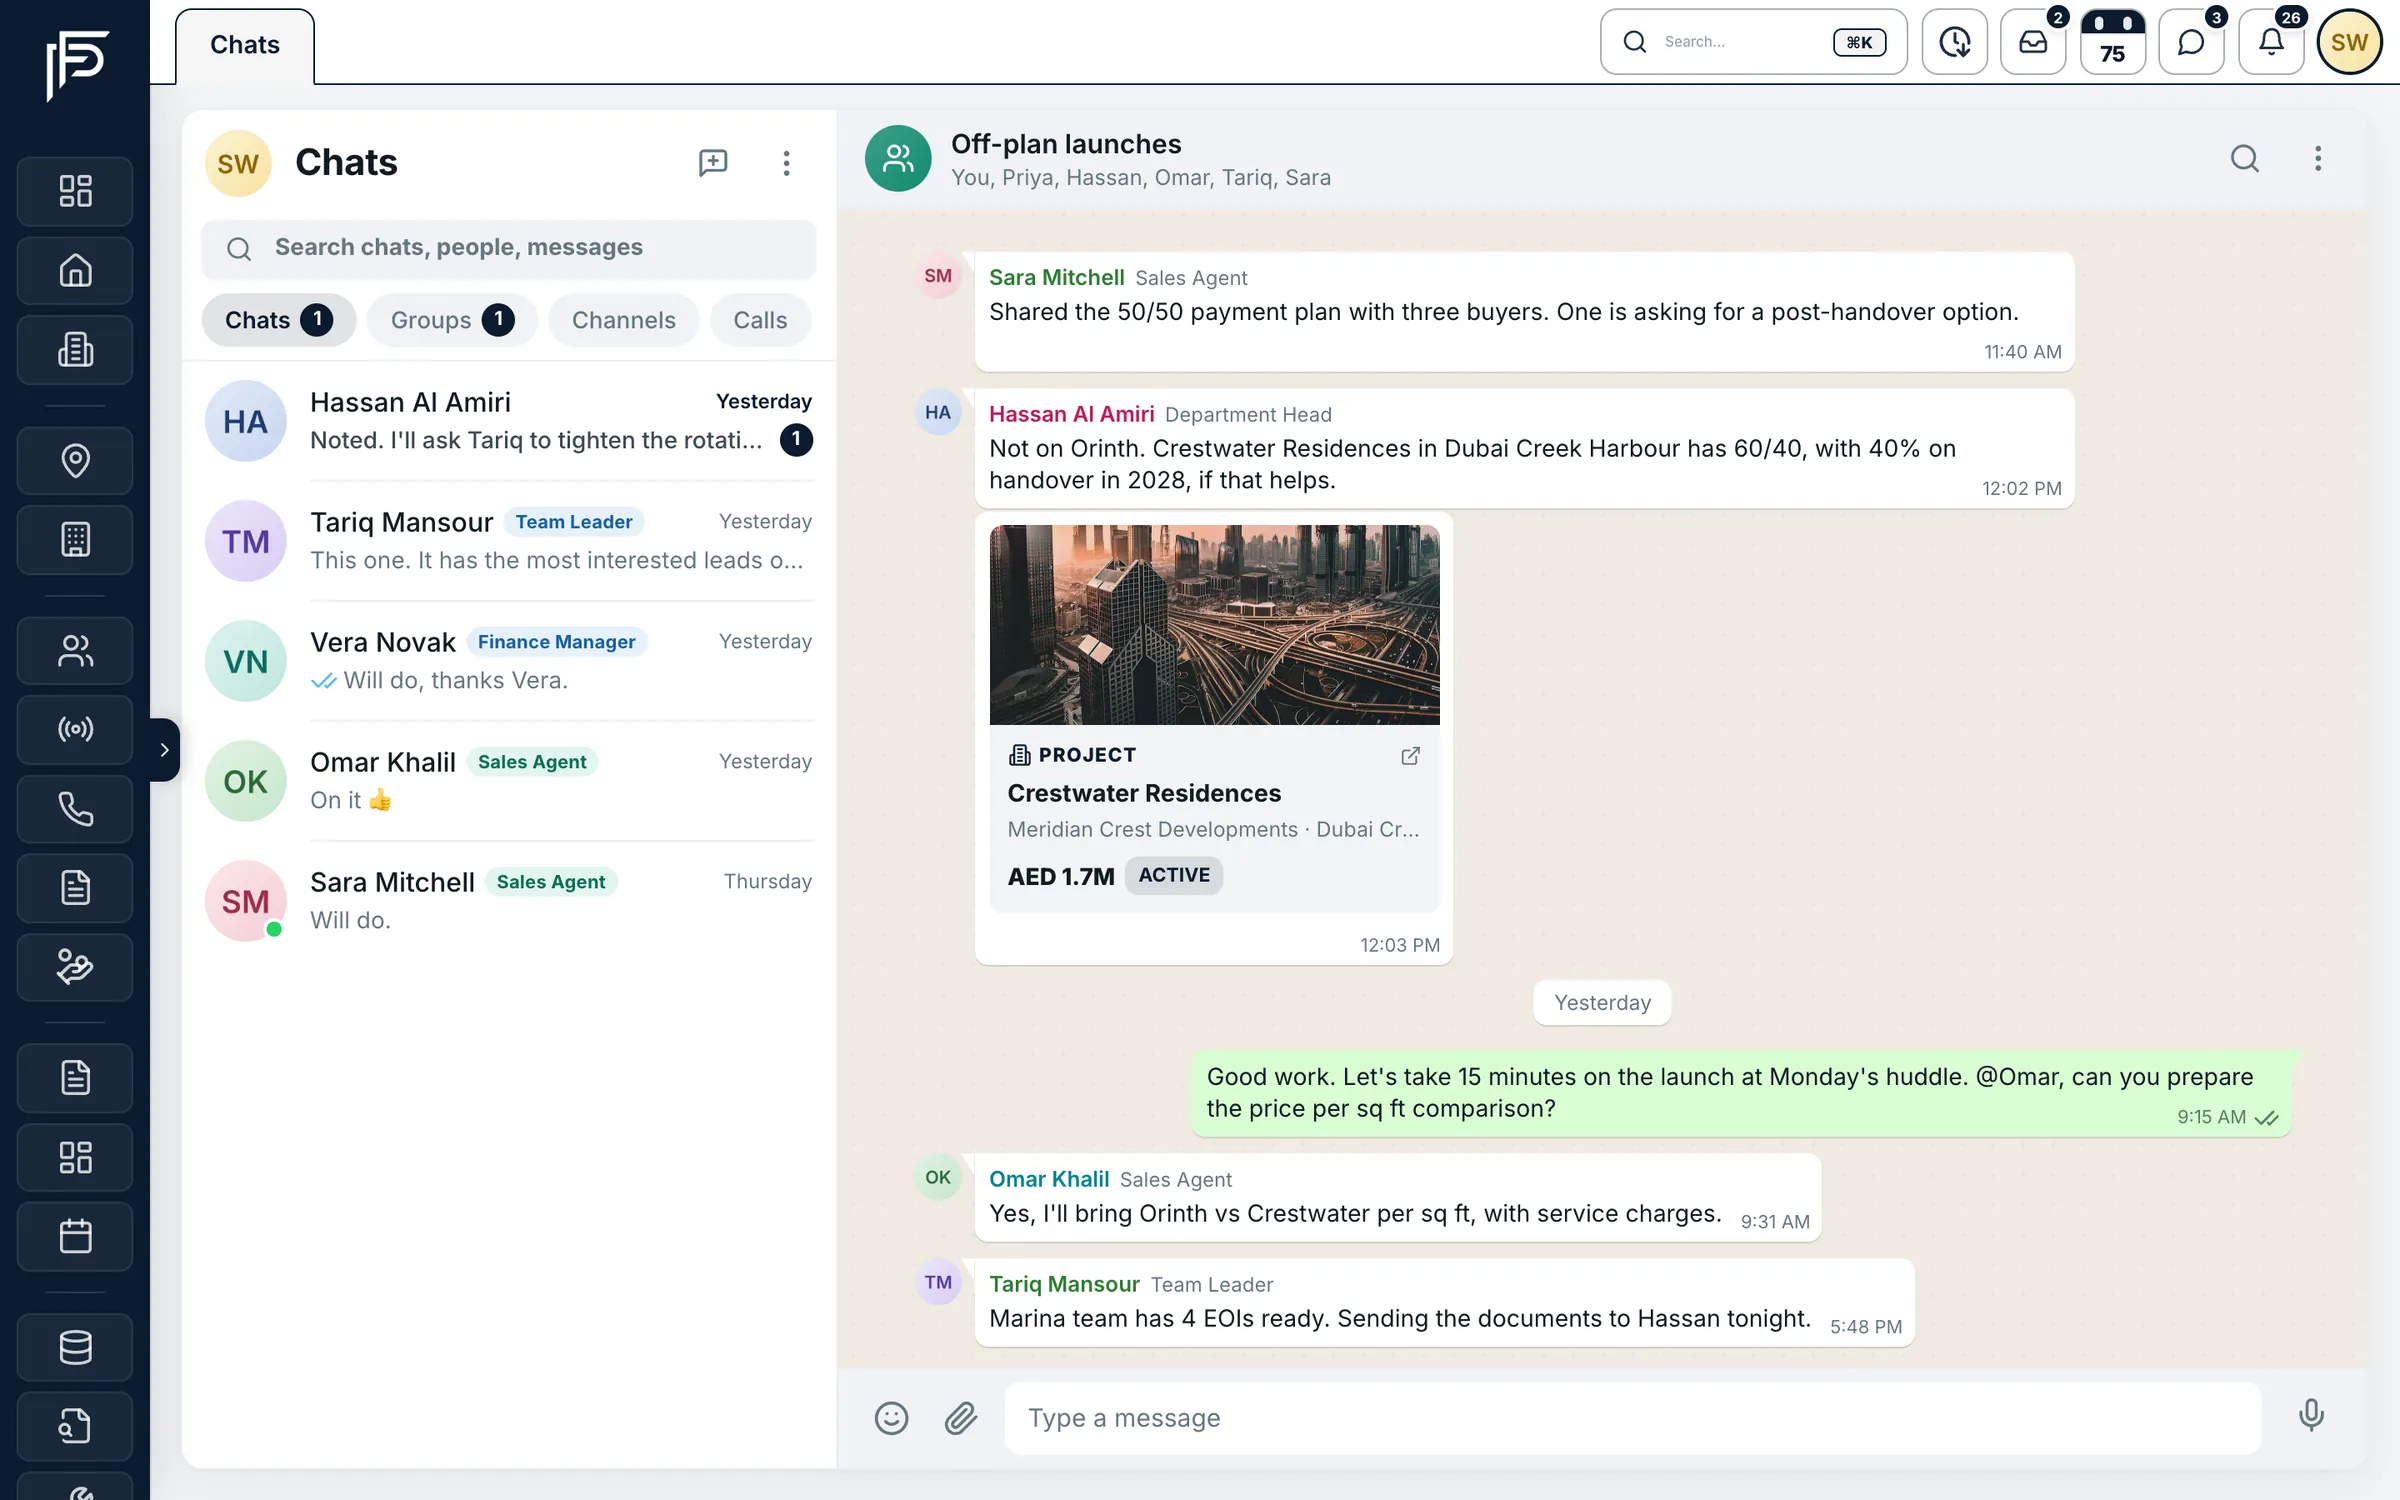Screen dimensions: 2400x1500
Task: Open the Omar Khalil conversation
Action: (509, 781)
